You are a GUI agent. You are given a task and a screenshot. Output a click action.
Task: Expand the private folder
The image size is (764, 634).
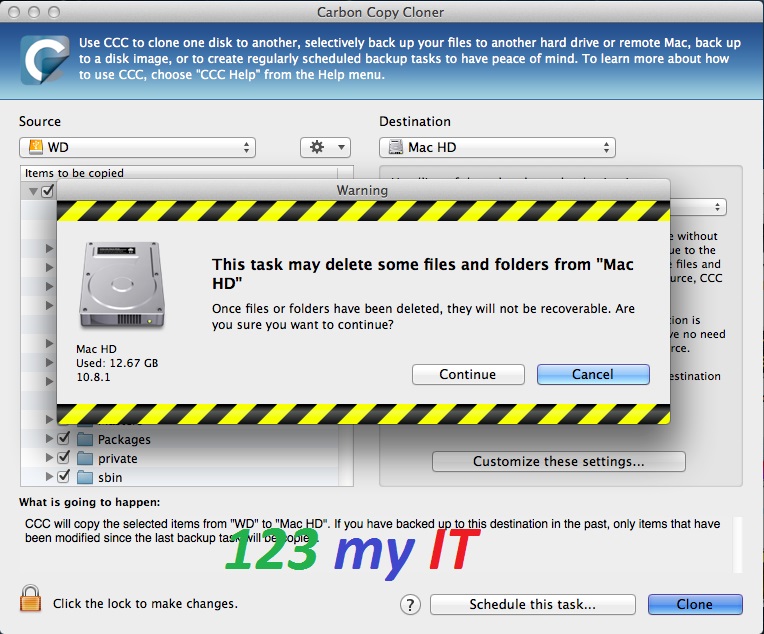click(49, 458)
